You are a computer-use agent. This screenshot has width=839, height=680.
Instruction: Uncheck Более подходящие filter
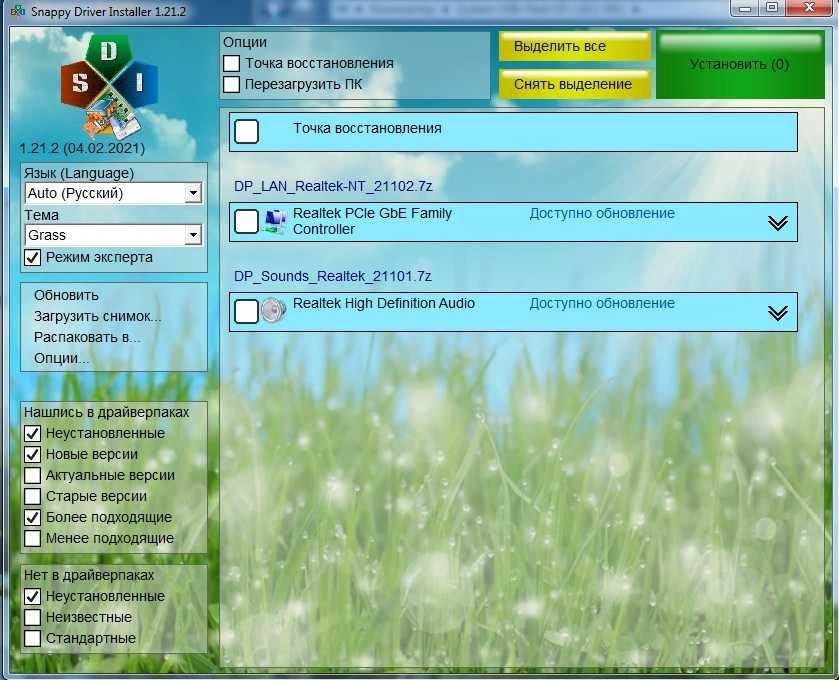[x=33, y=517]
